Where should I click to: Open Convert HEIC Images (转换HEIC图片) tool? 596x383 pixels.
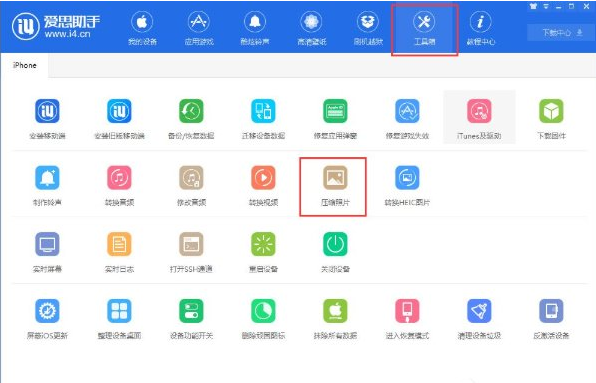click(x=407, y=185)
